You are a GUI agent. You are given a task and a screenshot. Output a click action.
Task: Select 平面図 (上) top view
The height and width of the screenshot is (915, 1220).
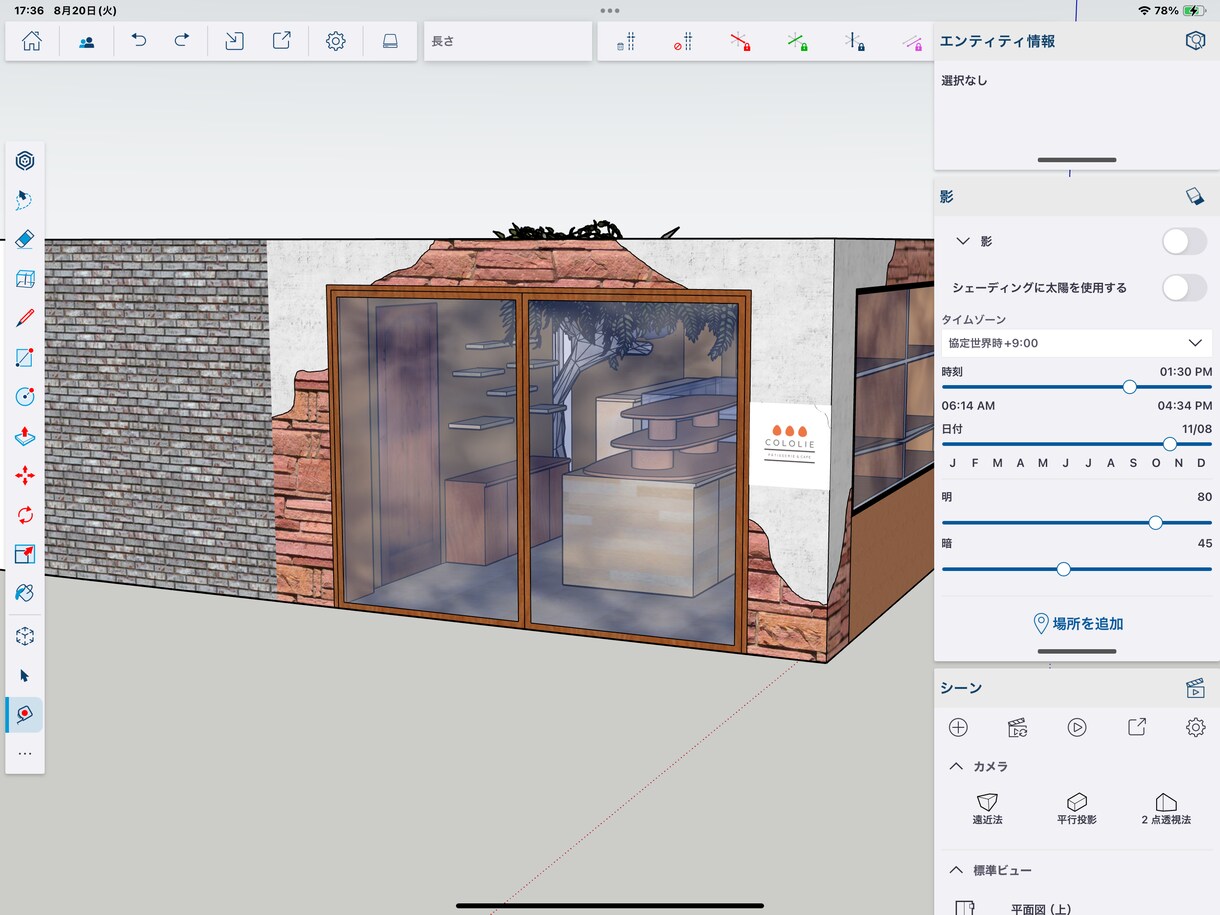1014,908
